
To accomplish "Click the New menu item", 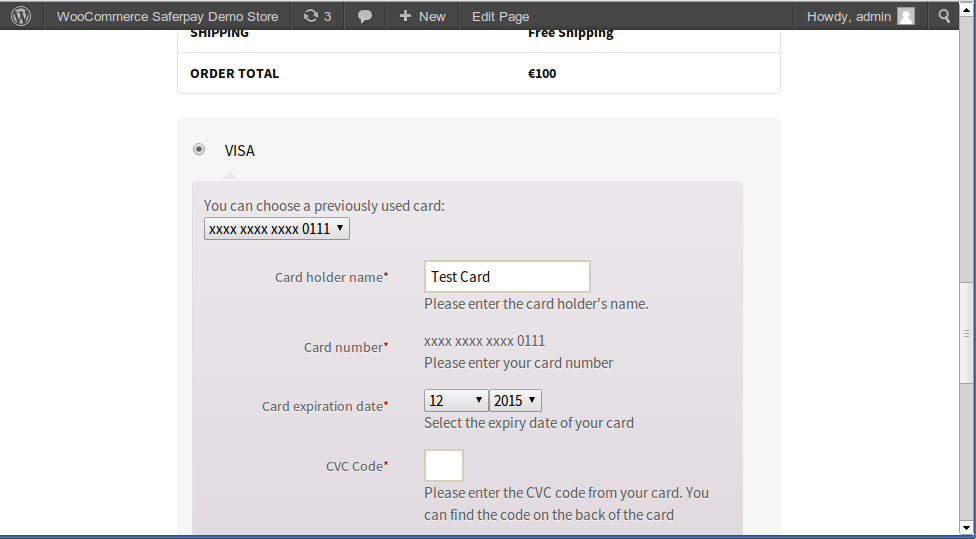I will [432, 16].
